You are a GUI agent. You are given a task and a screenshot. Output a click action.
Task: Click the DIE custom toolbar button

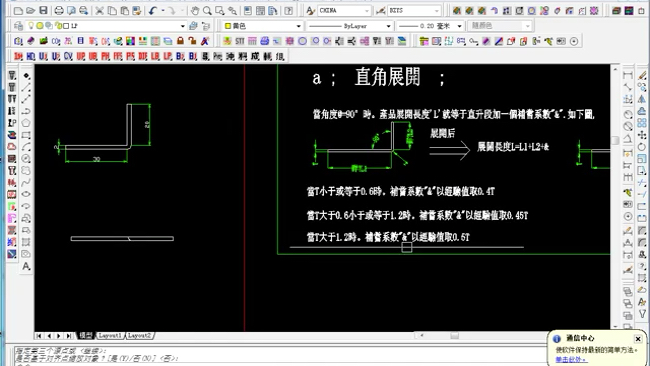tap(143, 56)
